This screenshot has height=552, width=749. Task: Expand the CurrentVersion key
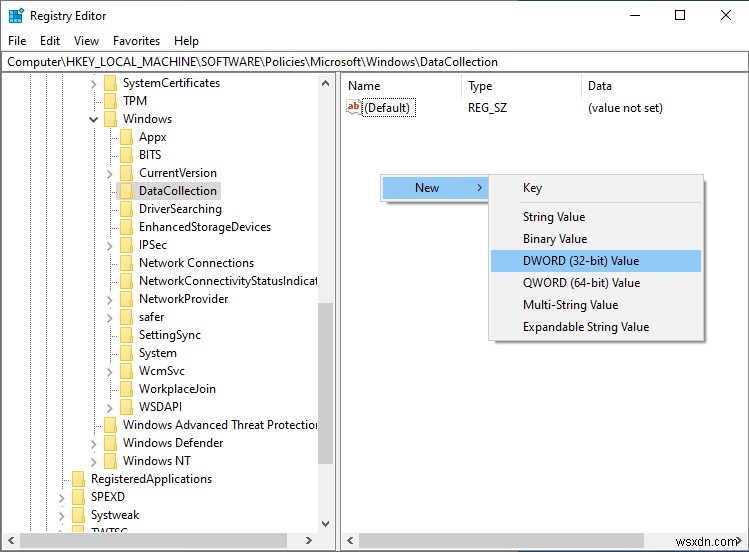coord(110,174)
